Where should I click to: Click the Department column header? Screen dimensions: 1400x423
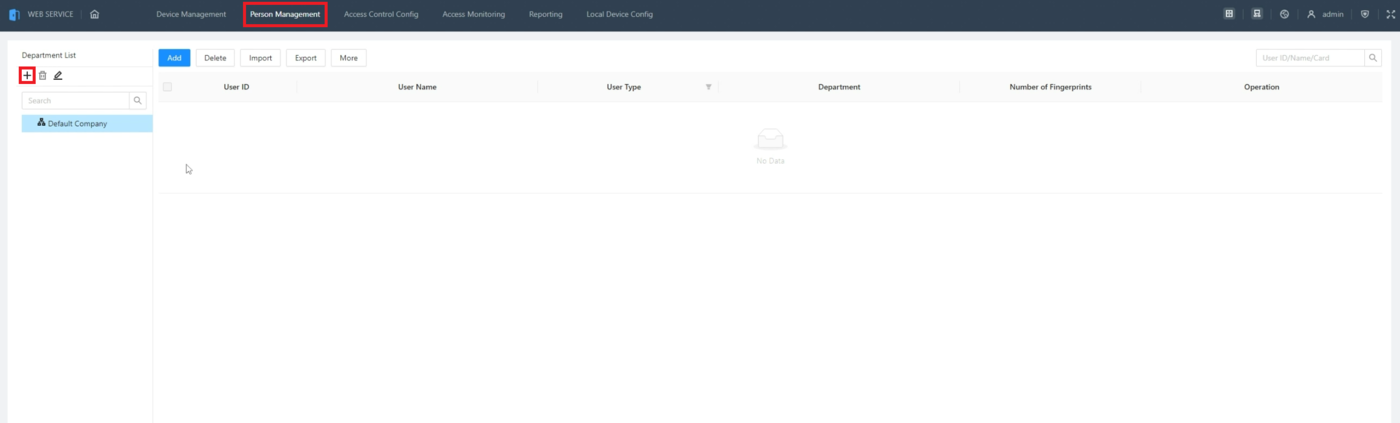coord(839,87)
